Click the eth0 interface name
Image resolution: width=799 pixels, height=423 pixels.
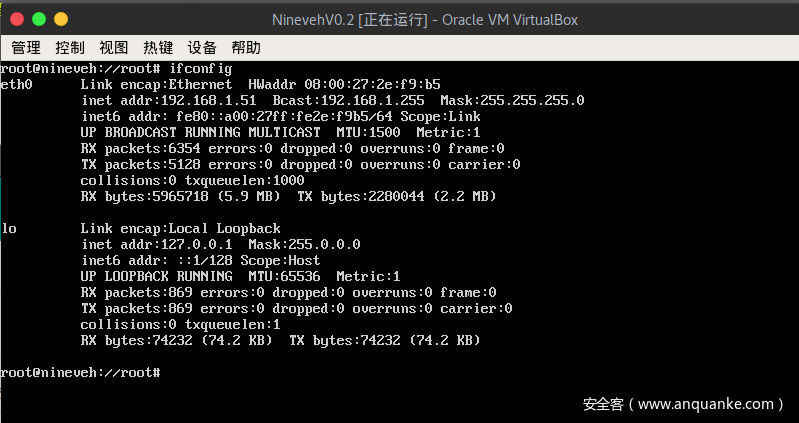click(17, 84)
